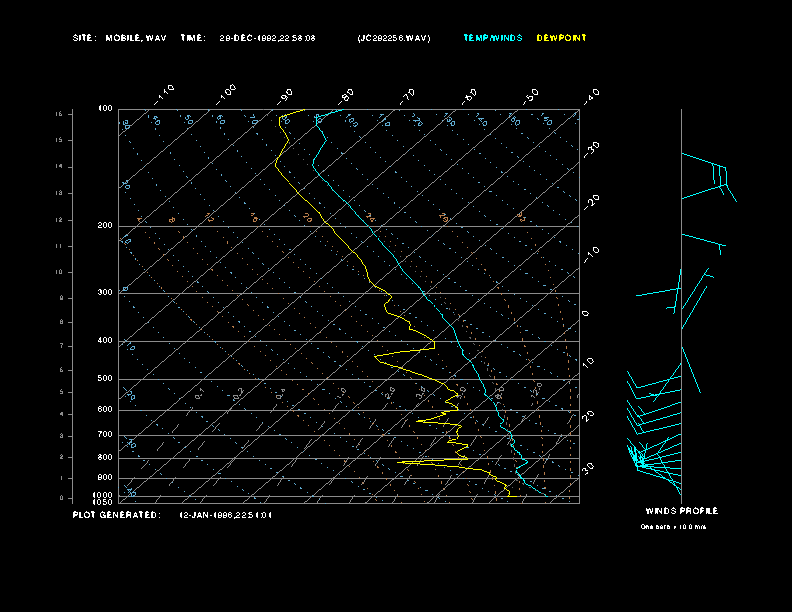The width and height of the screenshot is (792, 612).
Task: Click the SITE: MOBILE, WAV header text
Action: (x=119, y=38)
